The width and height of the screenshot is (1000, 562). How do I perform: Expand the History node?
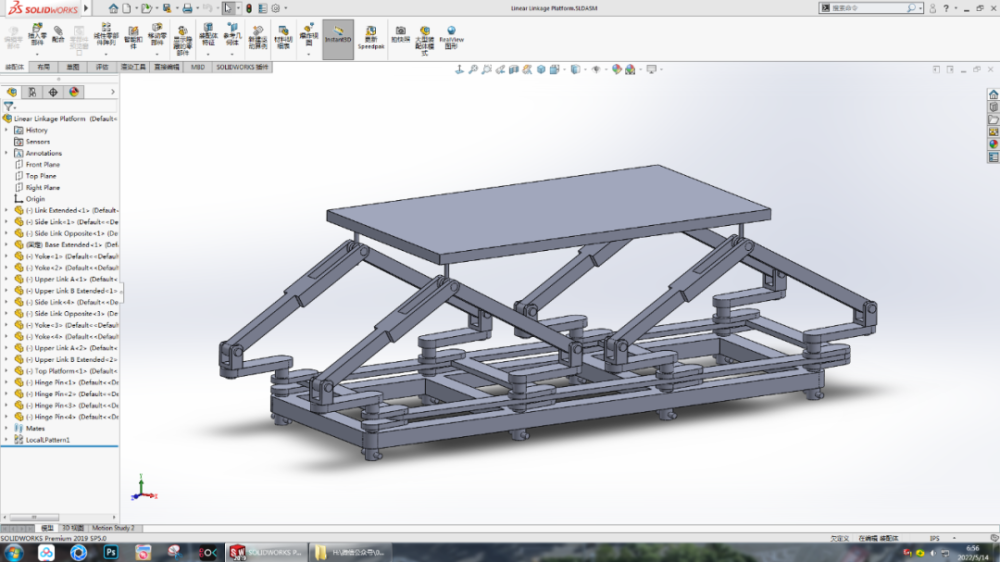coord(6,130)
